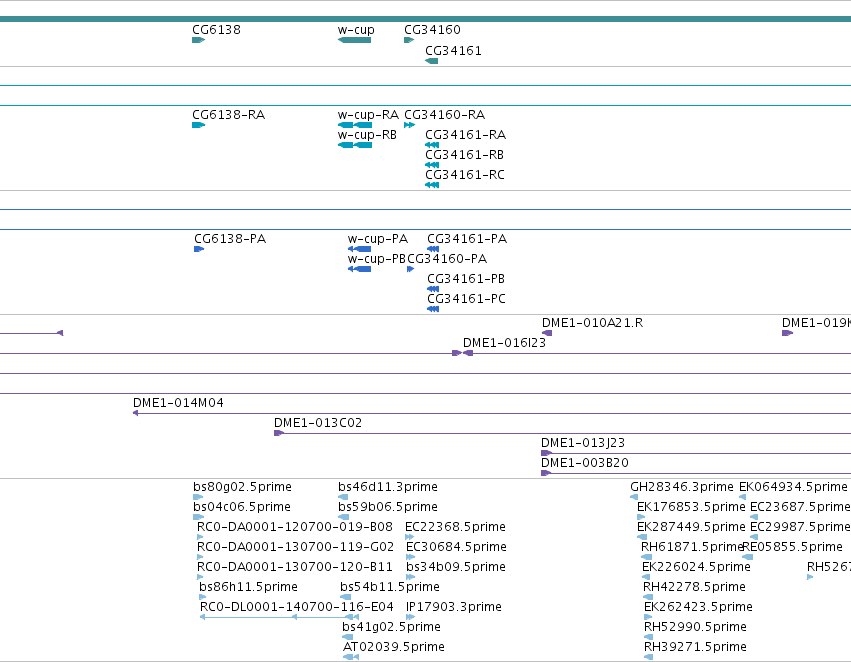
Task: Select CG34161-PC feature label
Action: pyautogui.click(x=466, y=299)
